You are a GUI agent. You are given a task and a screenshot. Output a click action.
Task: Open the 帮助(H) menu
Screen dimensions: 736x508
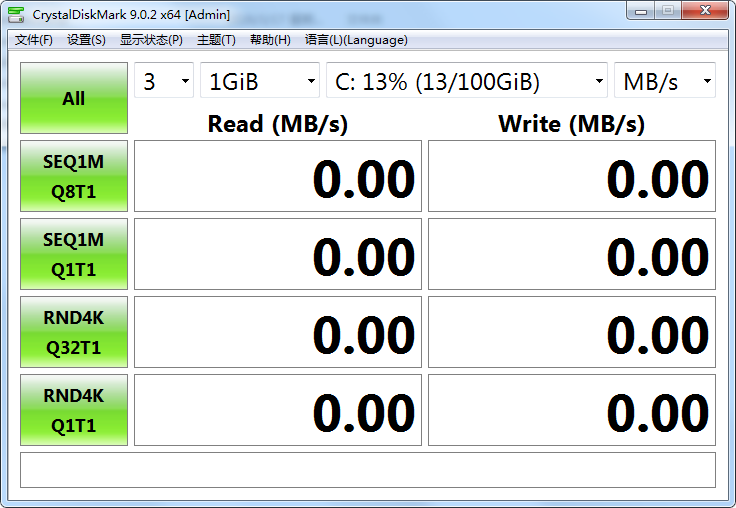pos(270,40)
